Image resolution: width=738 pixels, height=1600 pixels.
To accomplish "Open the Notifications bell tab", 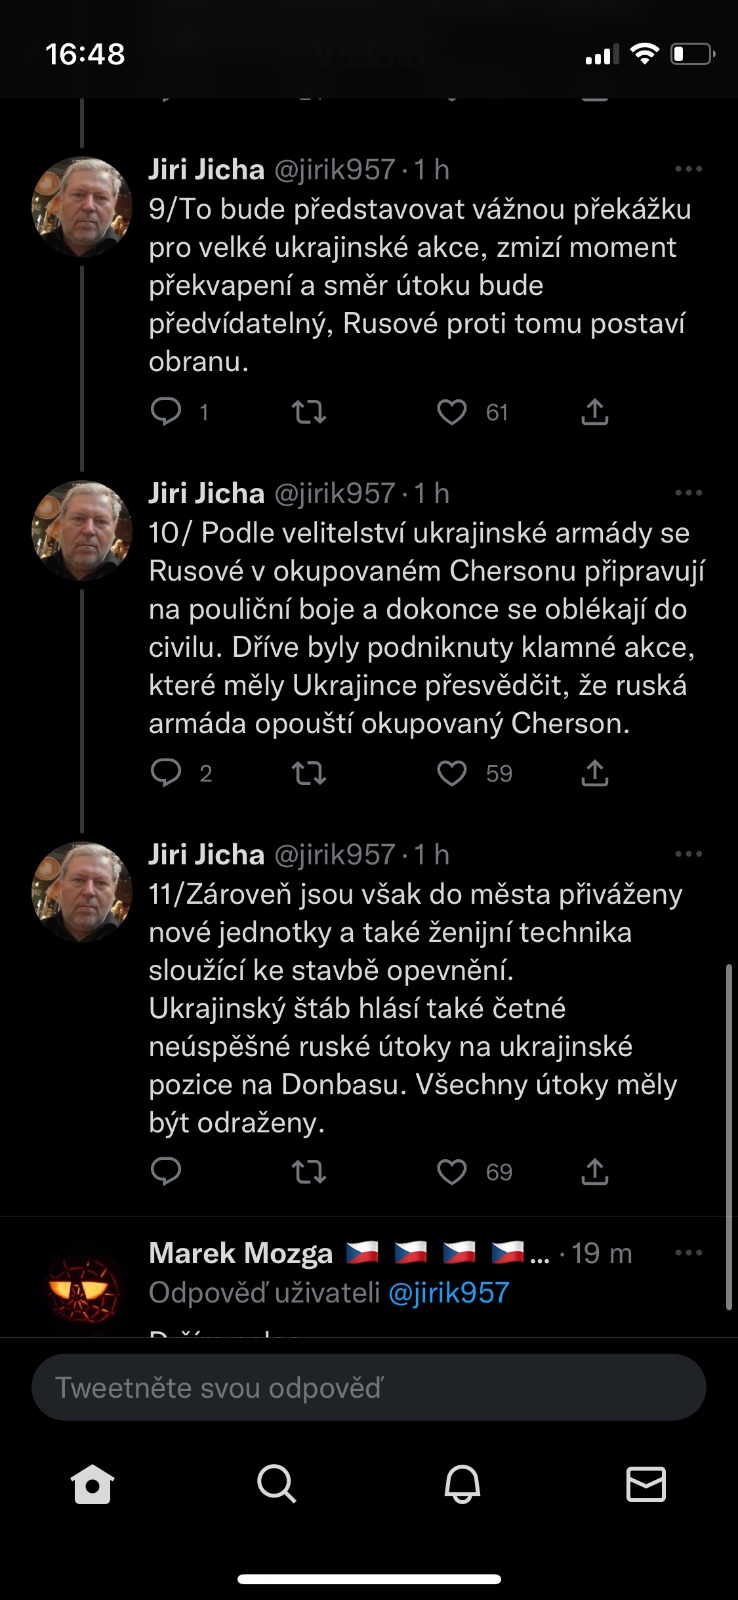I will click(x=462, y=1485).
